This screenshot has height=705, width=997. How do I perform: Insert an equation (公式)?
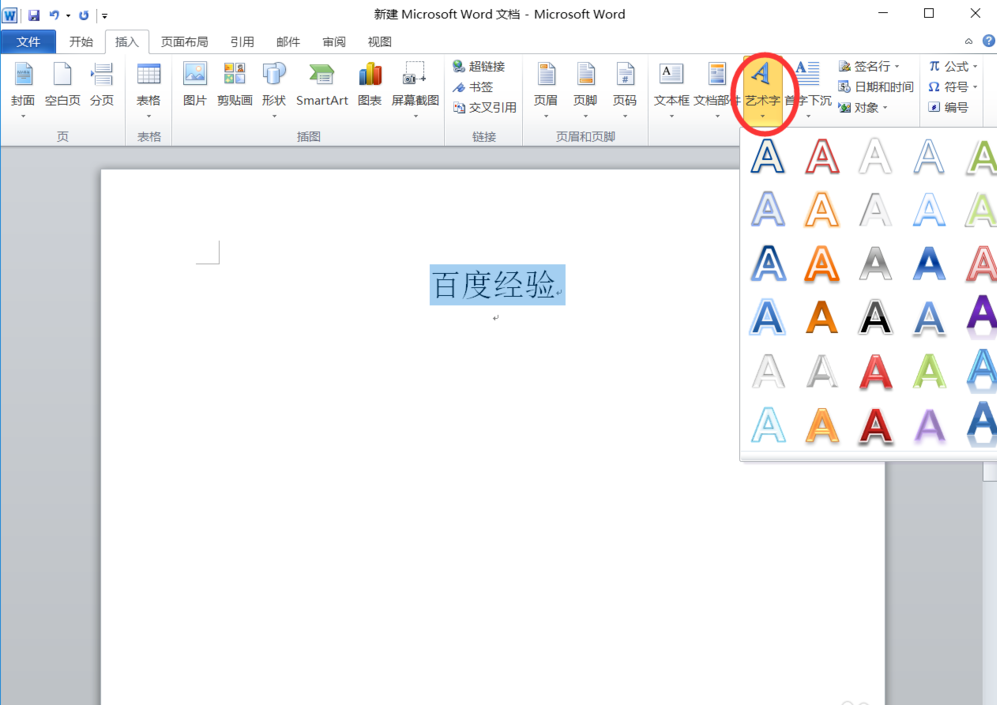click(x=948, y=66)
